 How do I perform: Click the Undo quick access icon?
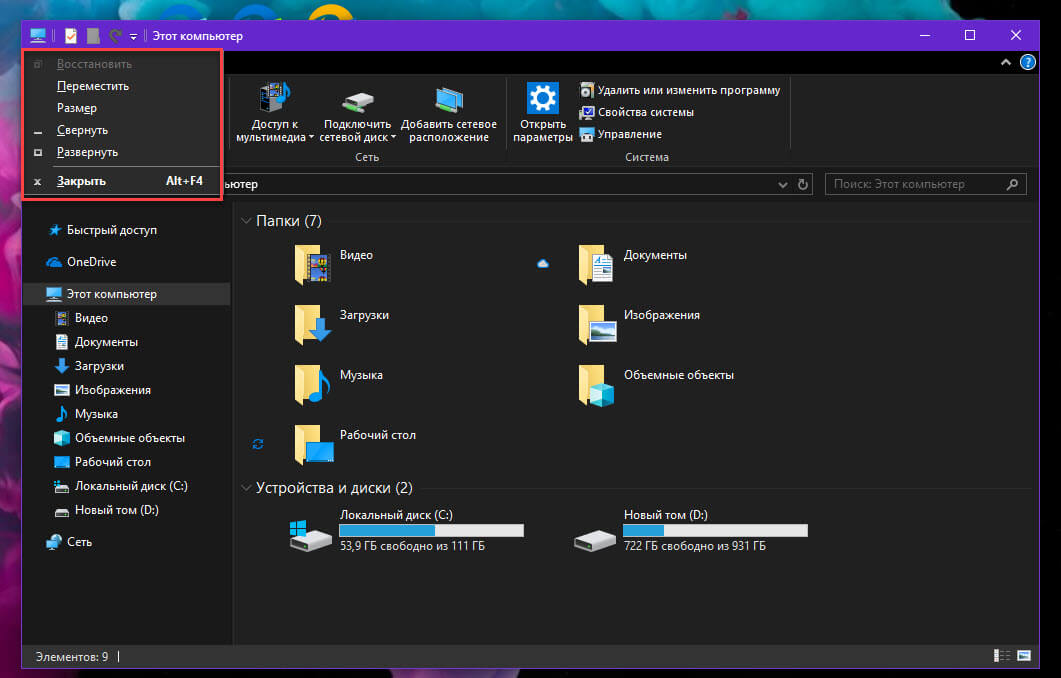pos(116,36)
